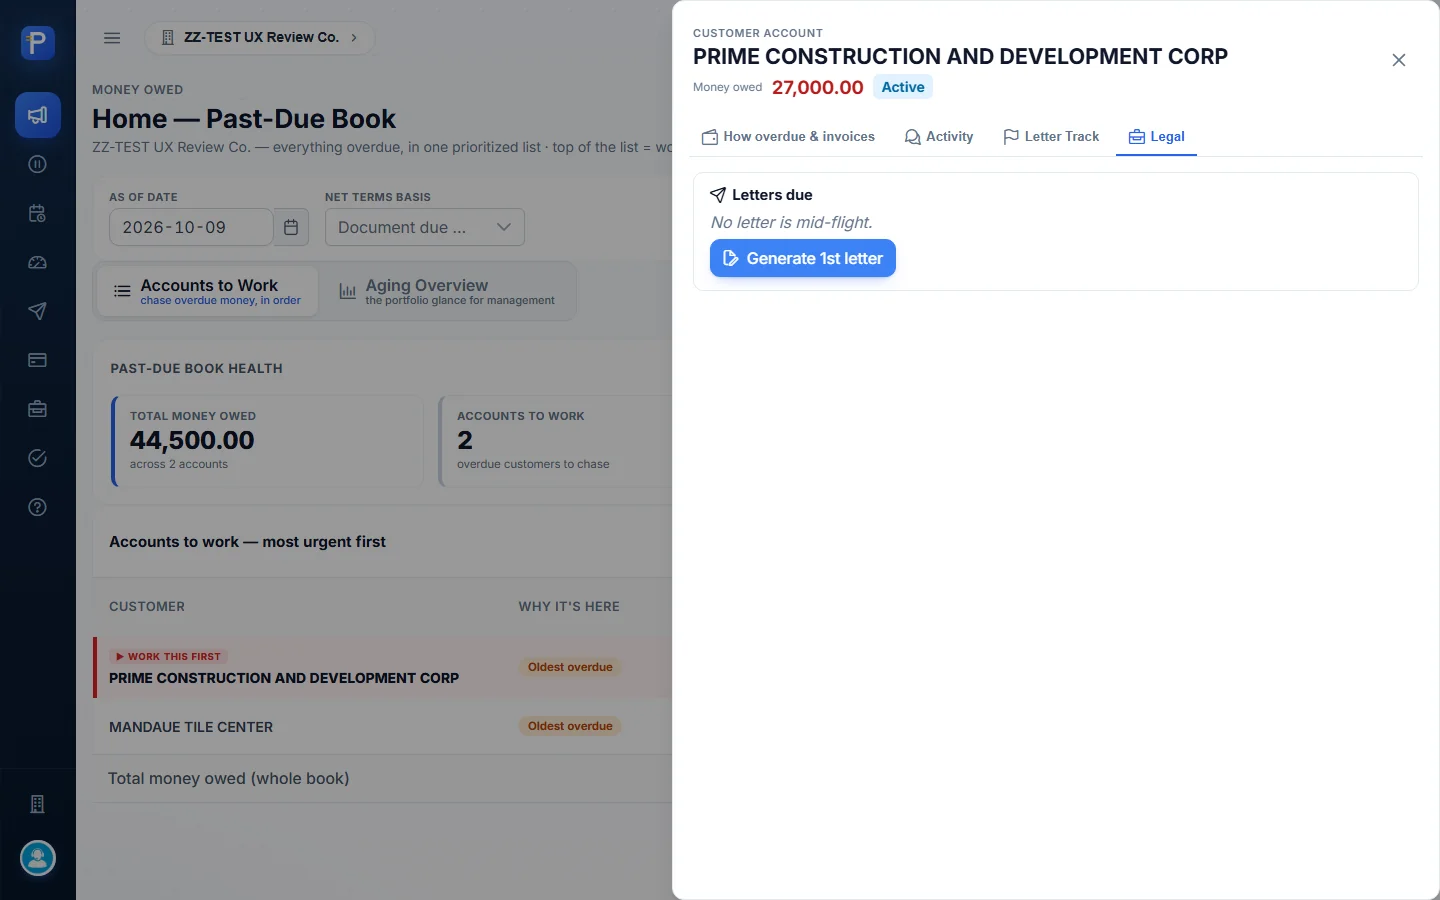Click Generate 1st letter button
This screenshot has height=900, width=1440.
pos(803,258)
